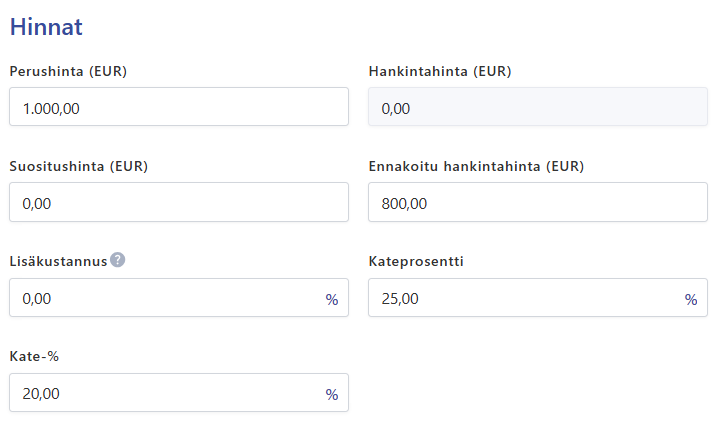Open the Lisäkustannus help question-mark icon
713x425 pixels.
coord(118,260)
